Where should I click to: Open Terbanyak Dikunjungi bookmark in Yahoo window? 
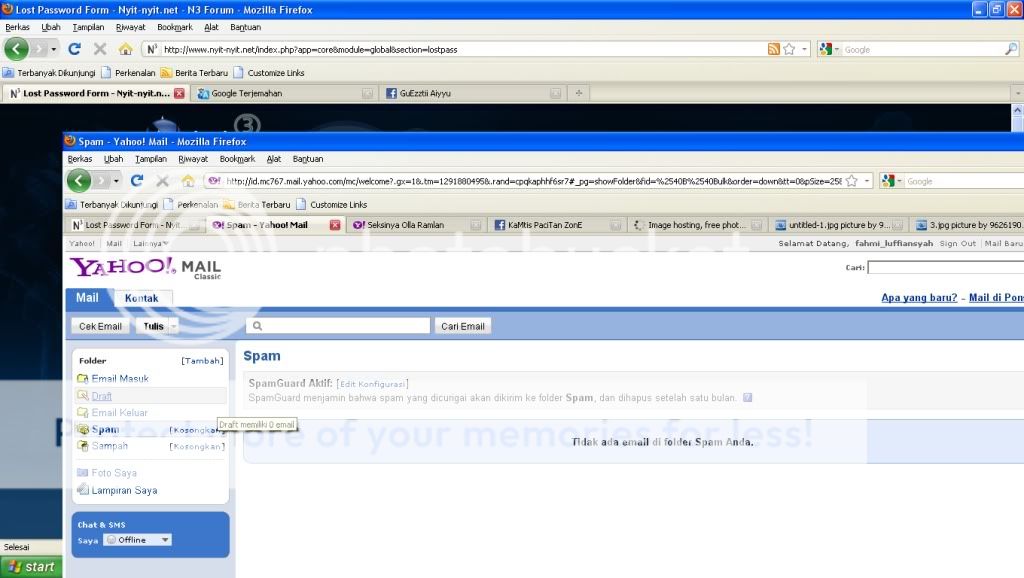pyautogui.click(x=112, y=204)
